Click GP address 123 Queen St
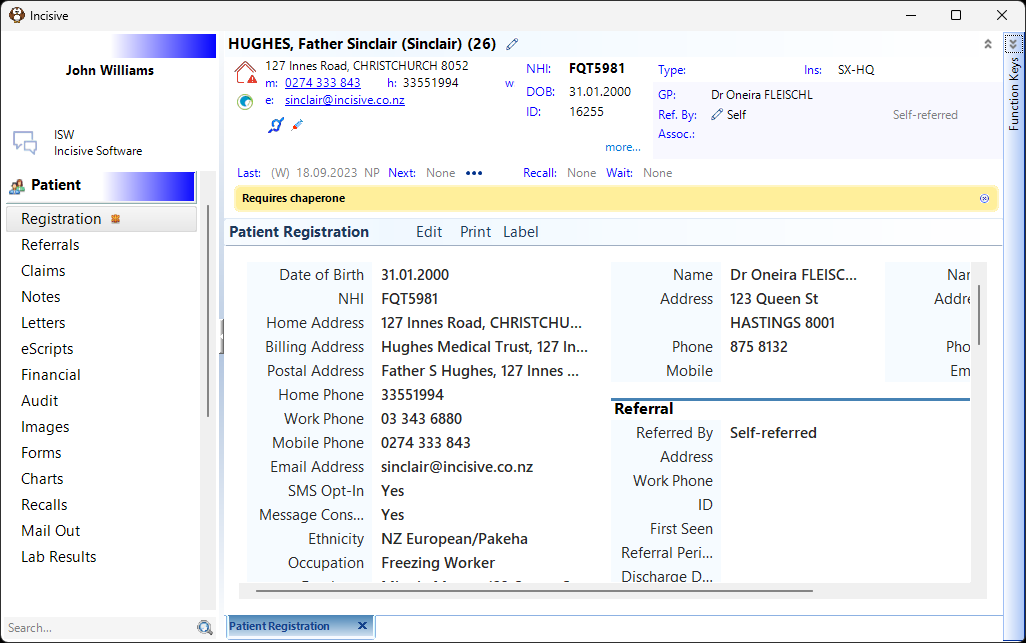The height and width of the screenshot is (643, 1026). 774,299
